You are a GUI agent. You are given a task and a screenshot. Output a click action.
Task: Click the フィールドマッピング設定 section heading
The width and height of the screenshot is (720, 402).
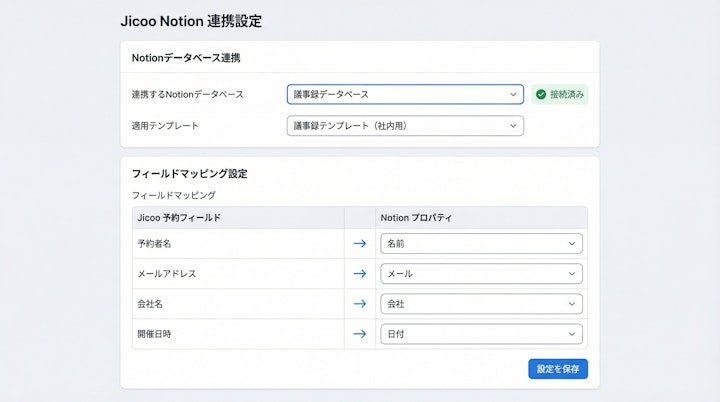[190, 174]
